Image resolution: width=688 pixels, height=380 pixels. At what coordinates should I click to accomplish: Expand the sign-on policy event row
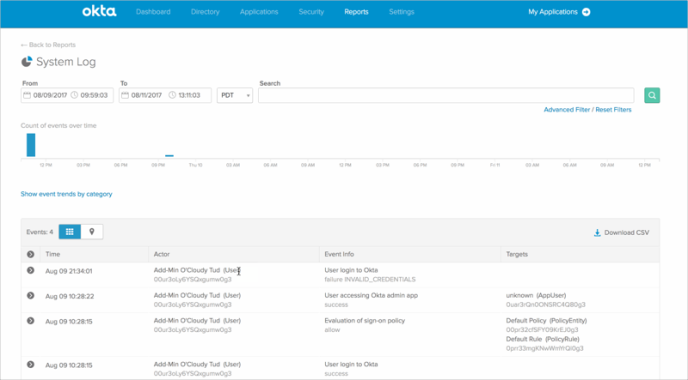coord(30,321)
